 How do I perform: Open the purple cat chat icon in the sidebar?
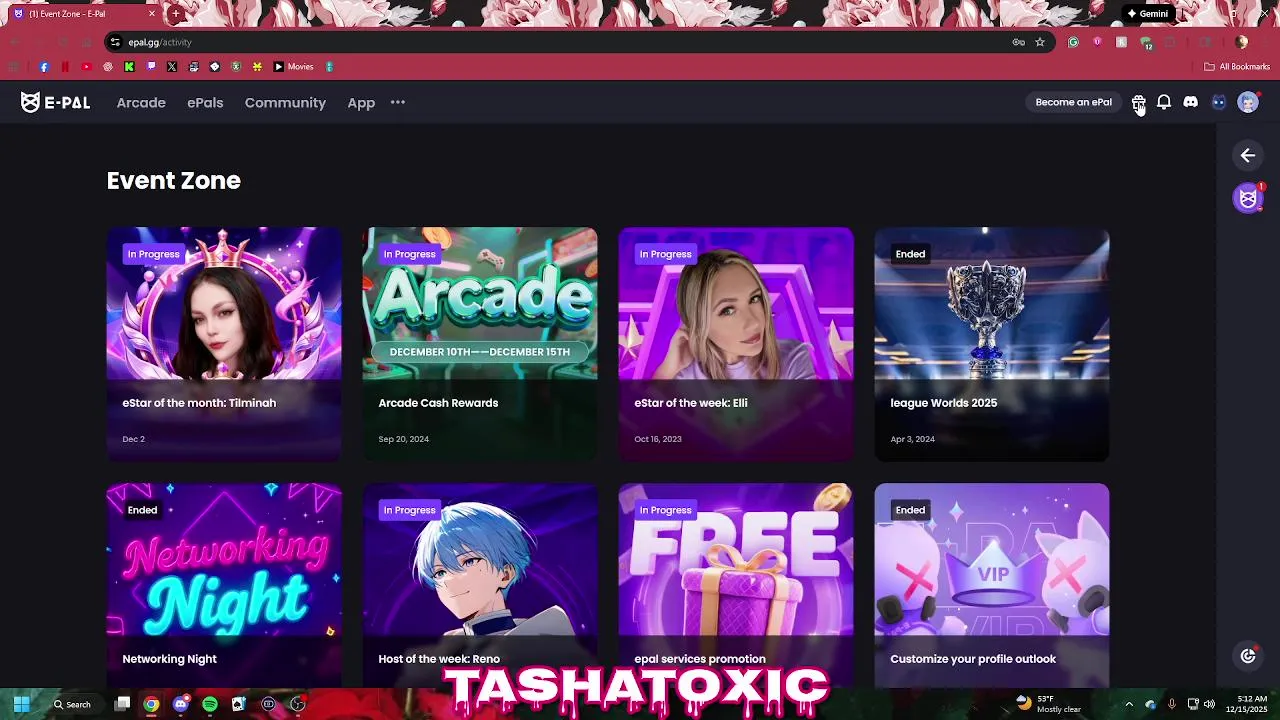tap(1248, 198)
